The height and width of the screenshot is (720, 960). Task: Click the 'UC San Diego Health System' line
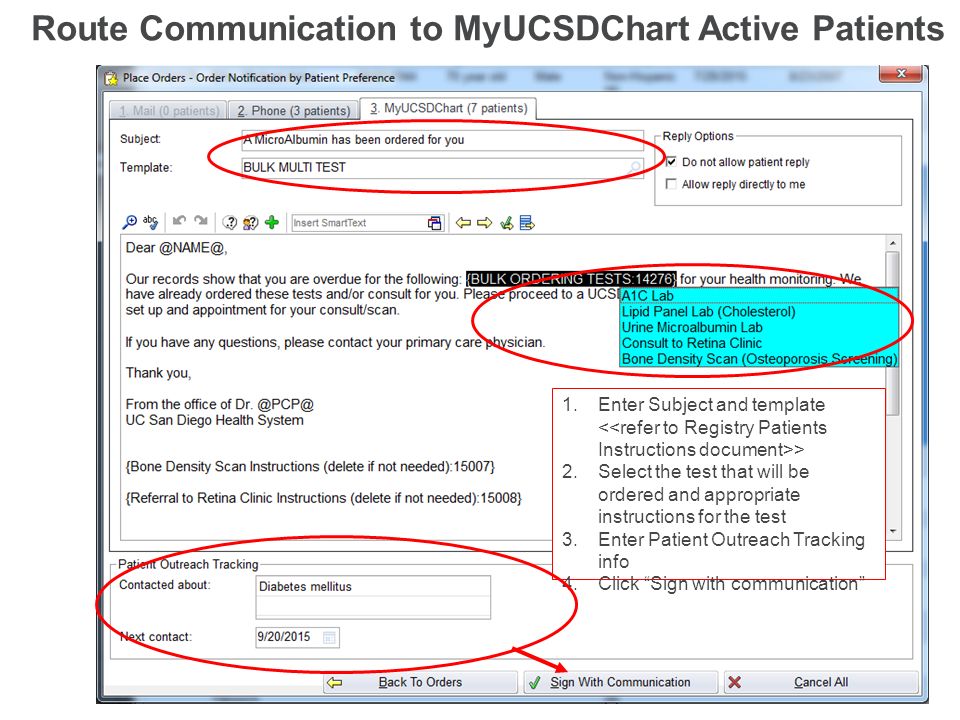click(x=214, y=421)
